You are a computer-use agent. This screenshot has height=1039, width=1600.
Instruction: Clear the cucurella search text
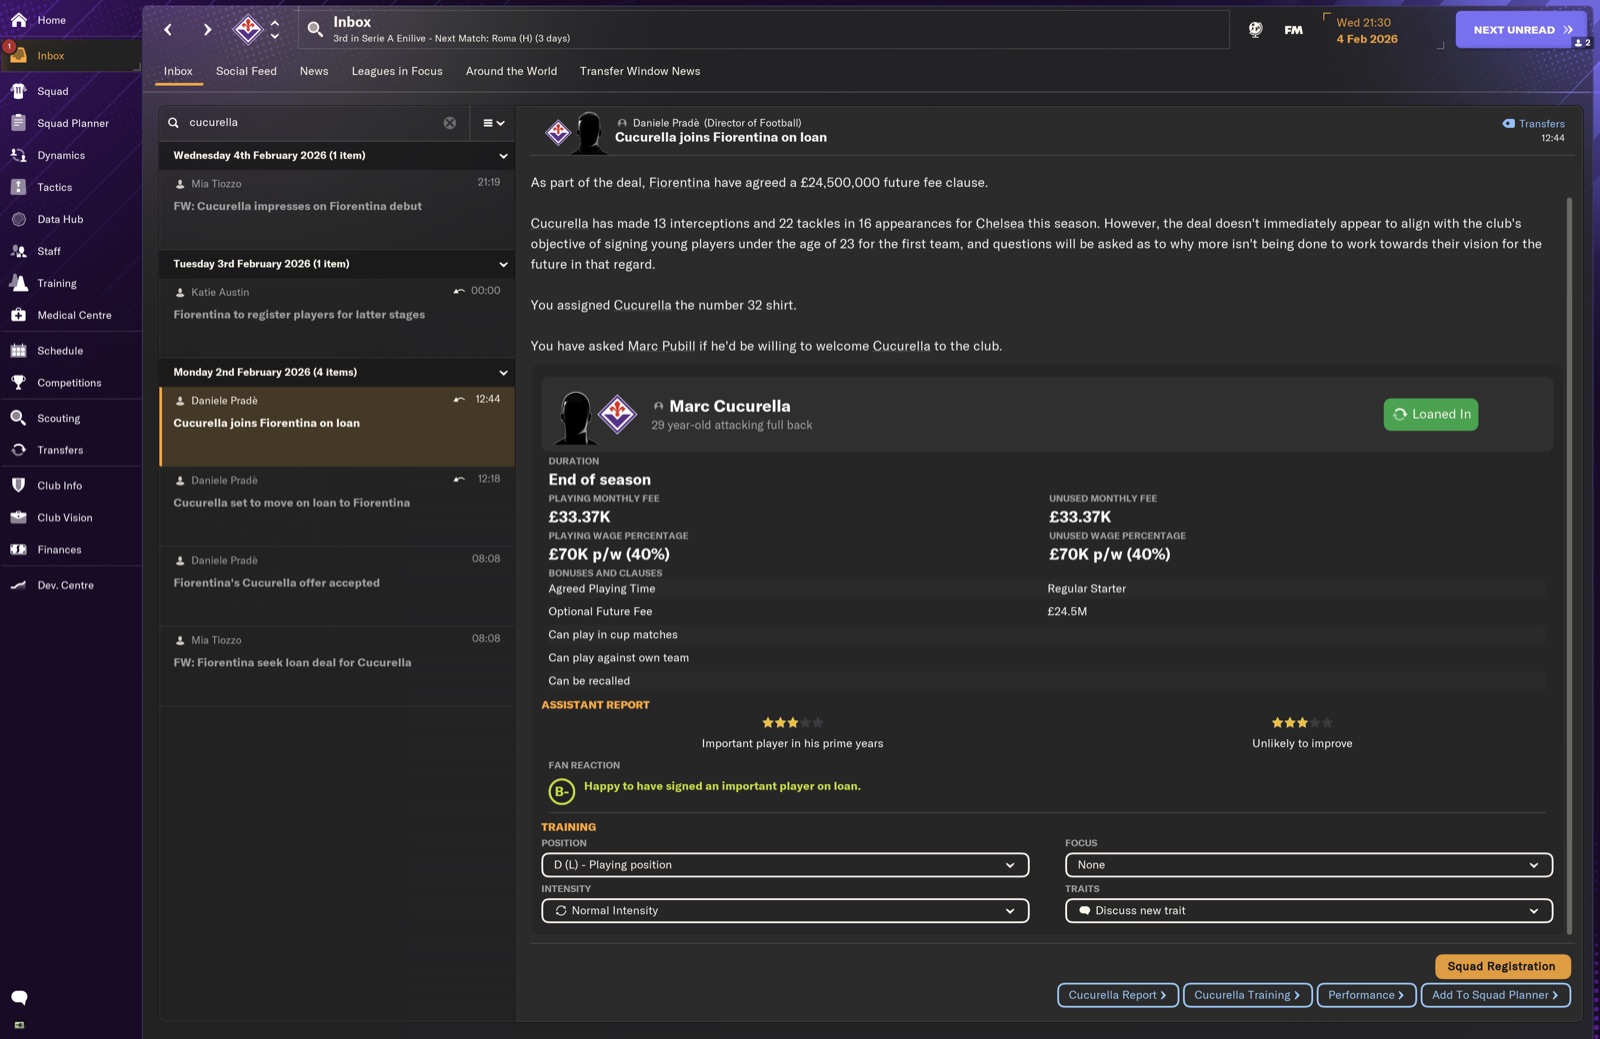(x=450, y=123)
